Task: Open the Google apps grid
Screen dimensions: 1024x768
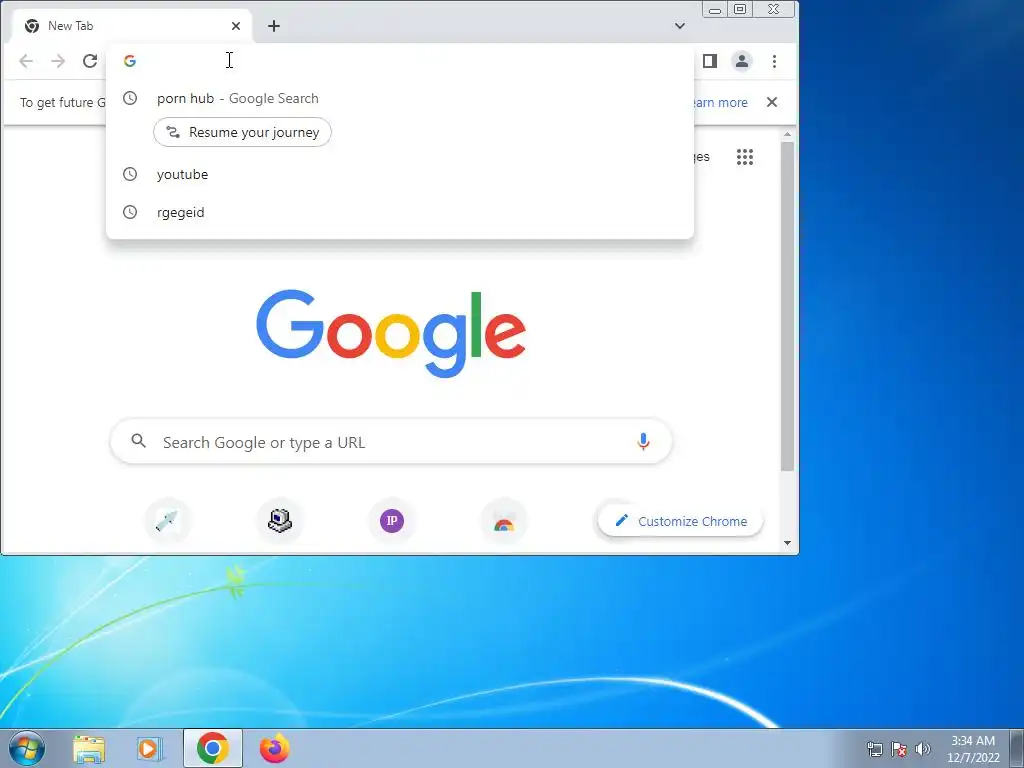Action: 745,157
